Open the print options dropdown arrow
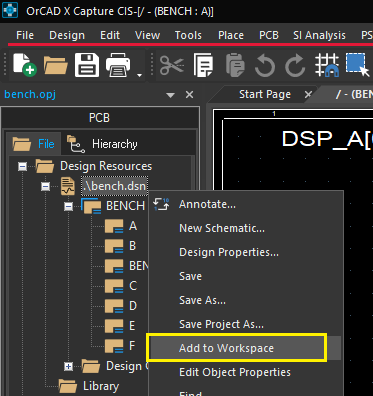 coord(139,75)
